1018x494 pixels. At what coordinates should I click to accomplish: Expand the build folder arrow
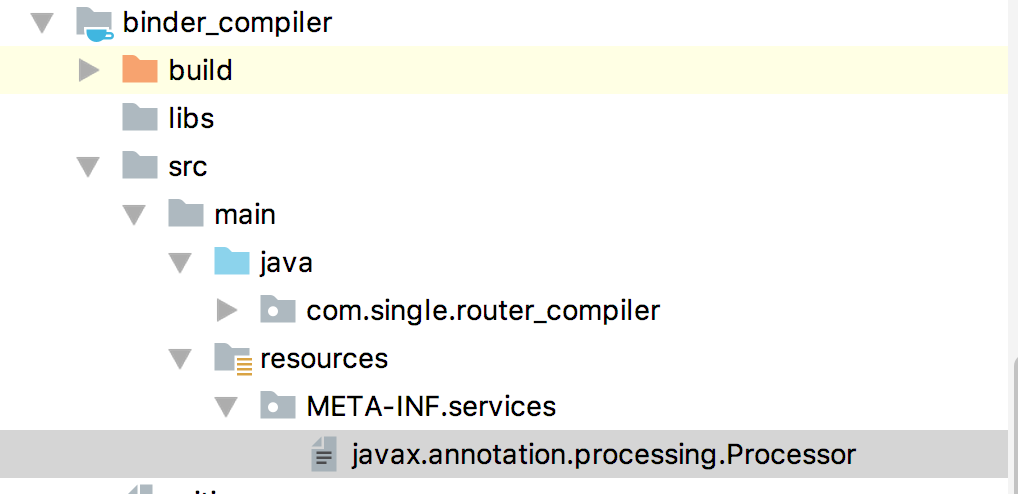tap(89, 70)
